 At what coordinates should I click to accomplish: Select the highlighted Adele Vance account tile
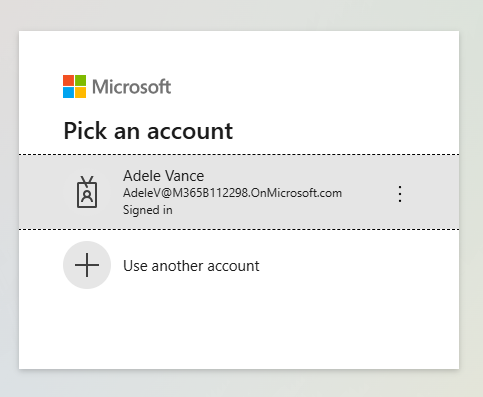point(239,192)
